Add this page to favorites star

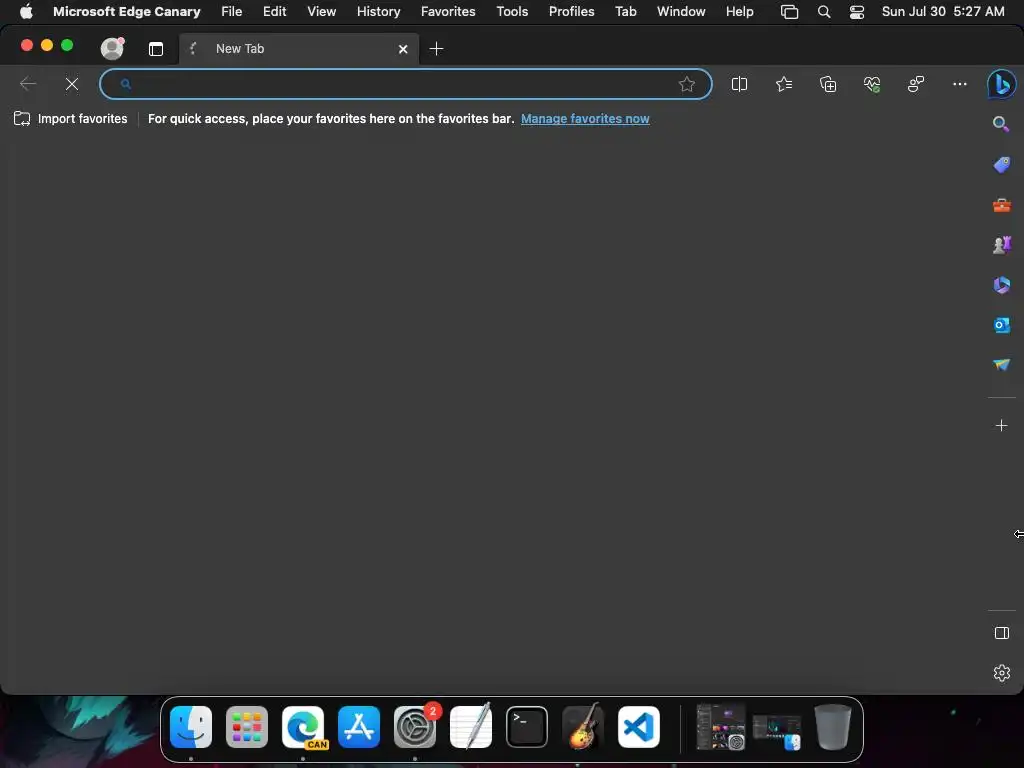point(686,84)
